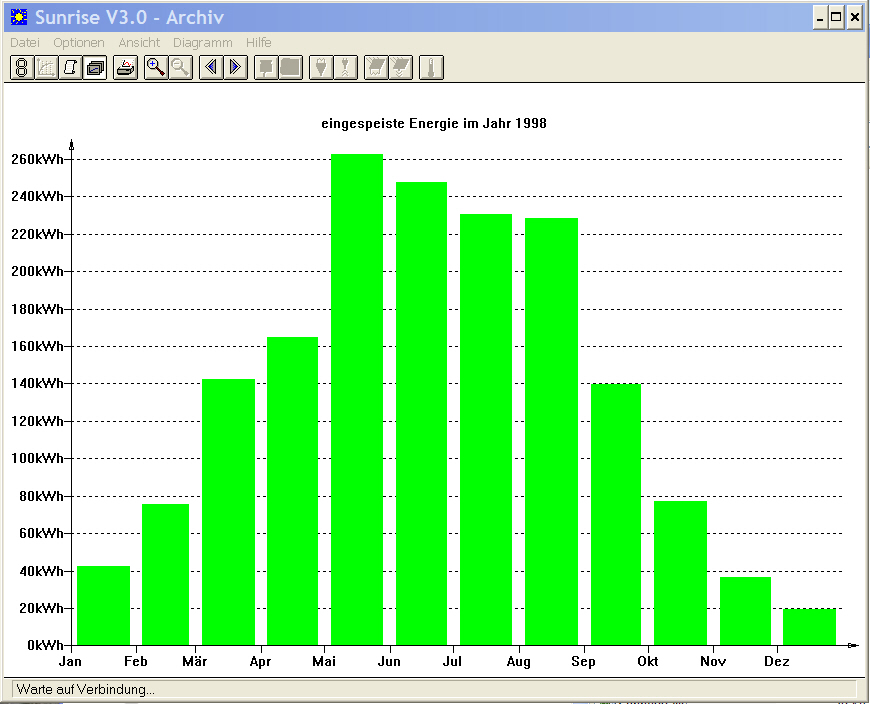
Task: Open the Optionen menu
Action: tap(79, 43)
